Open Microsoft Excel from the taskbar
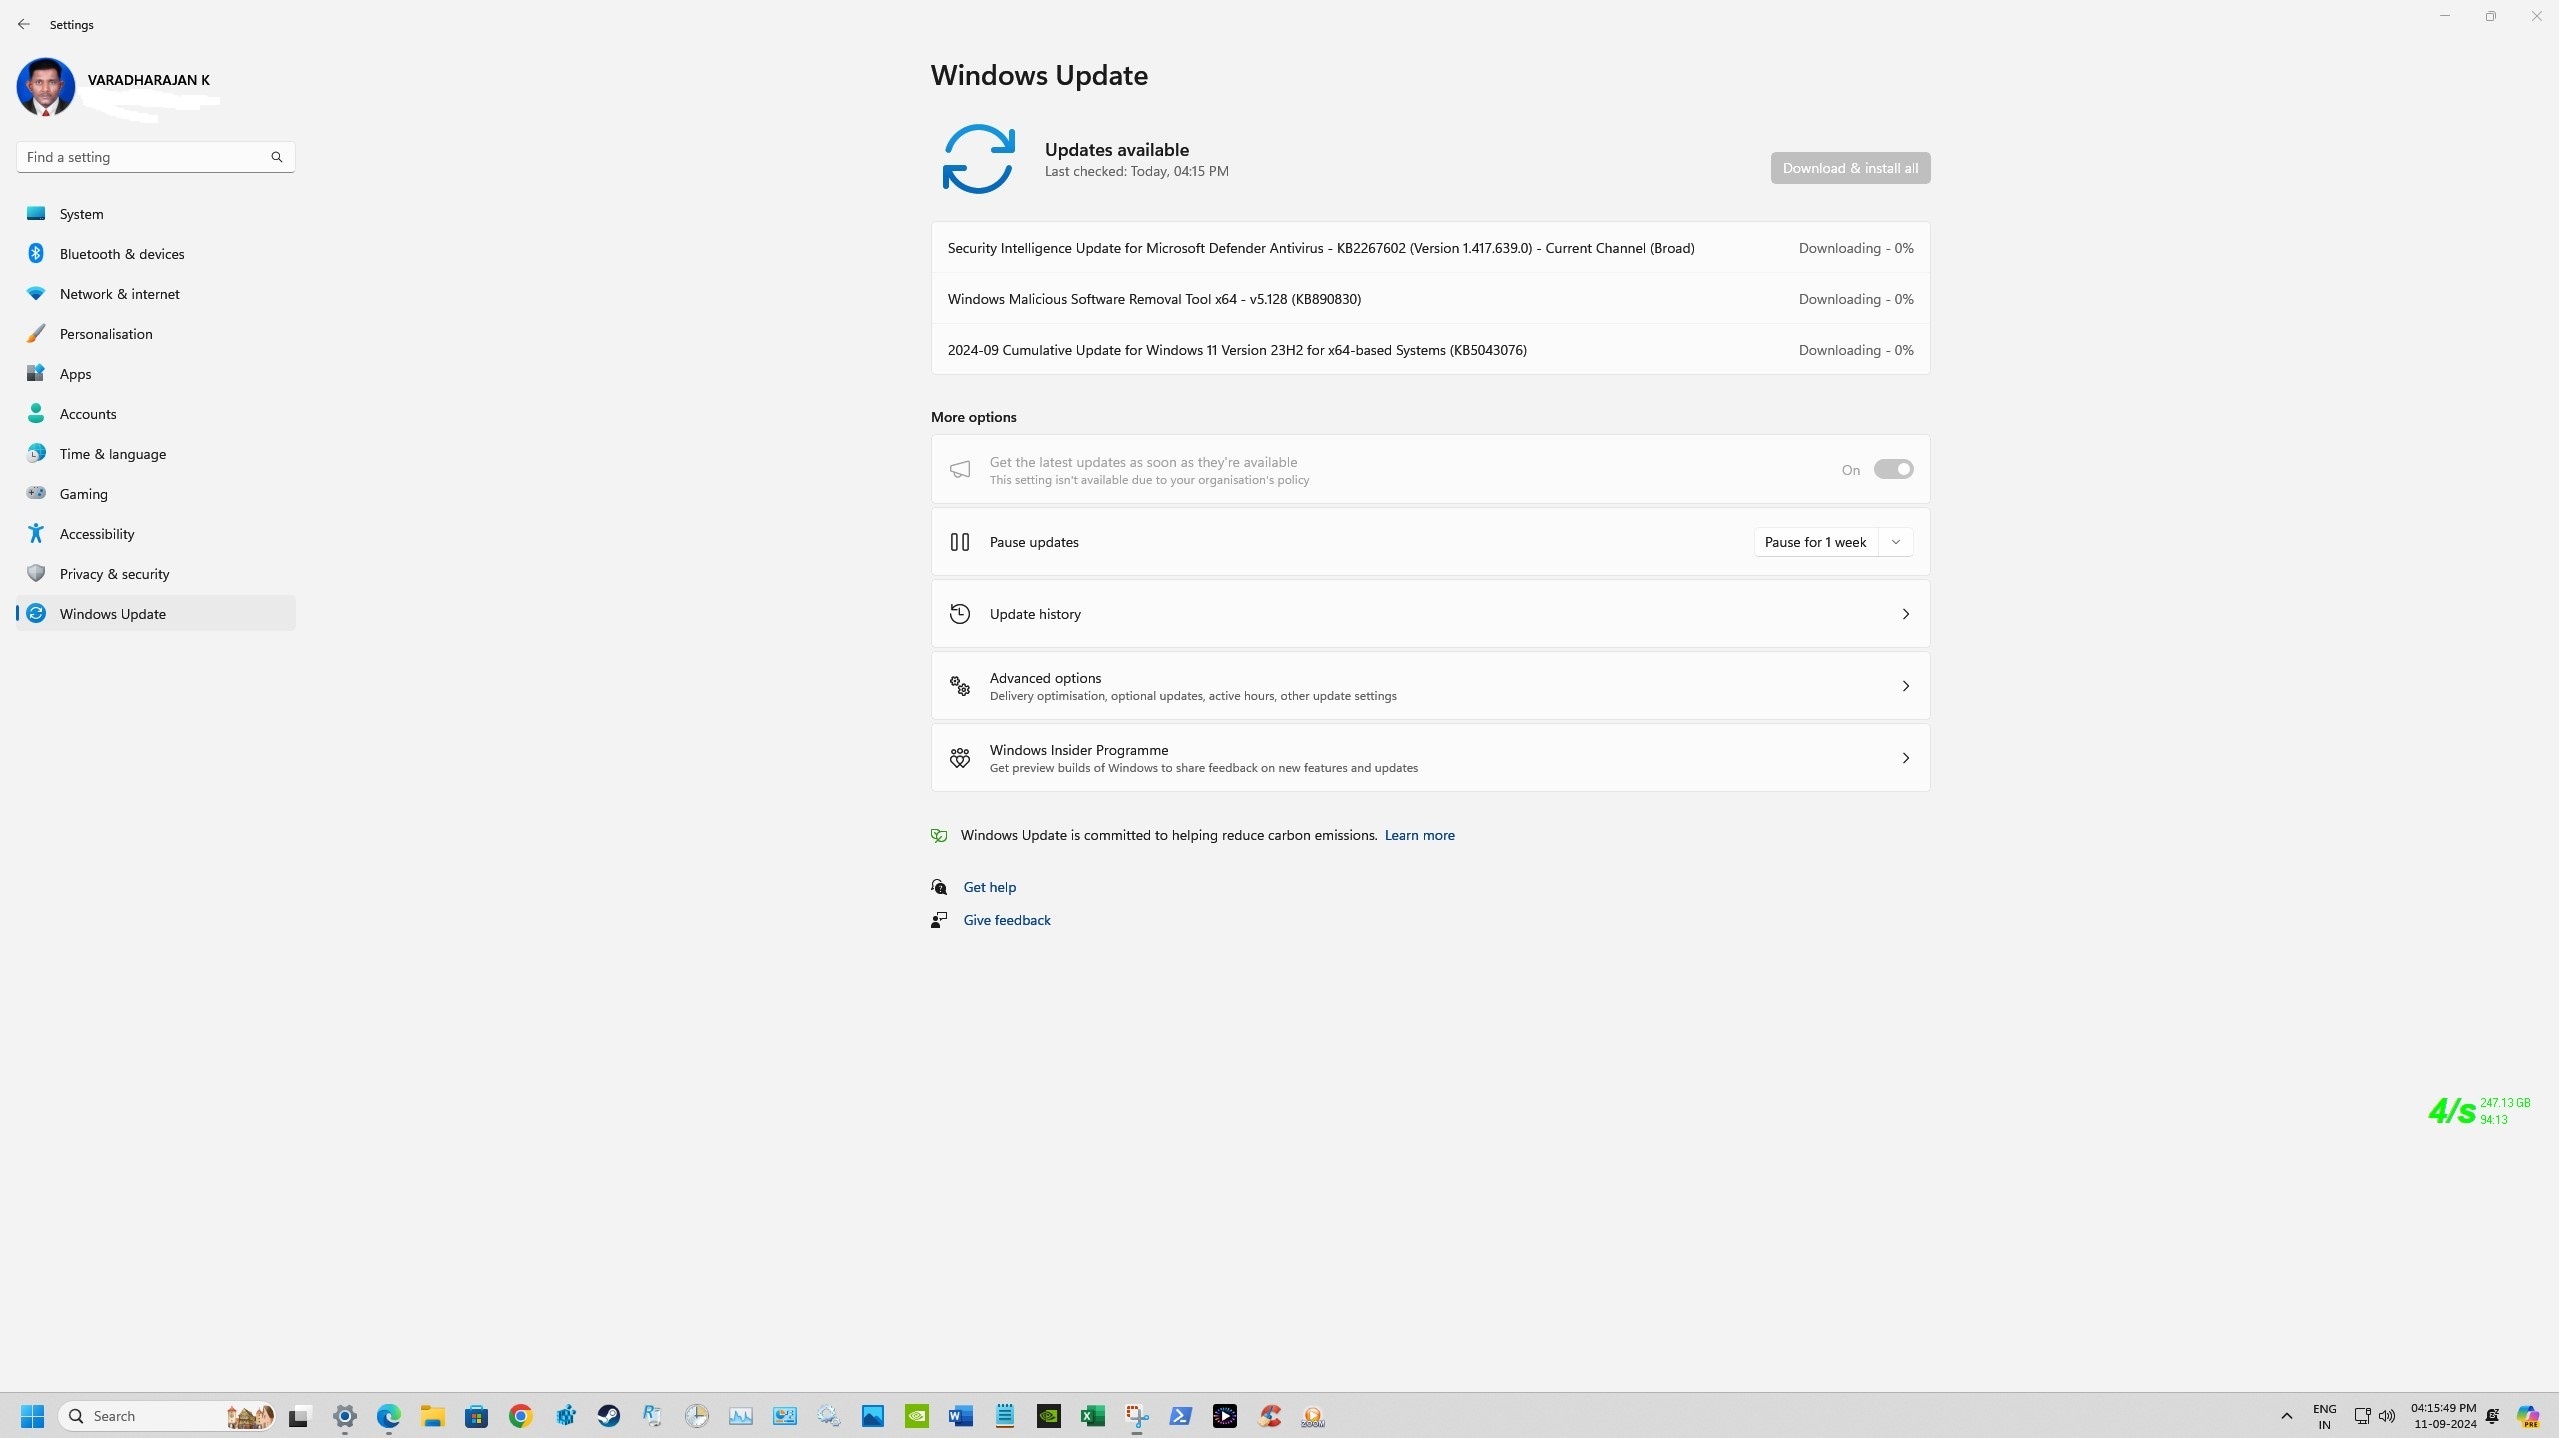 click(1092, 1416)
